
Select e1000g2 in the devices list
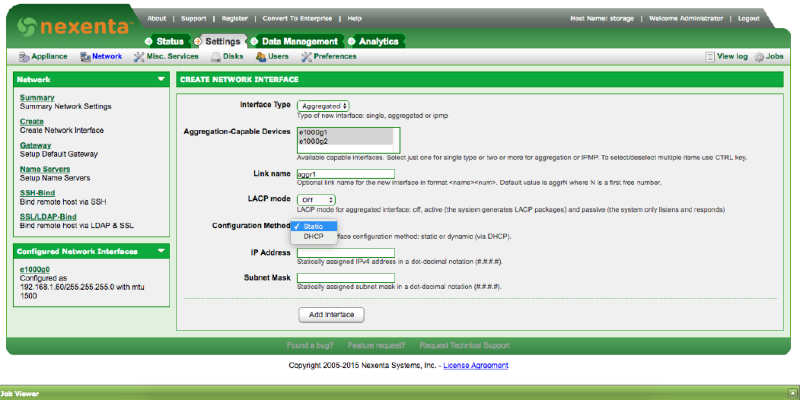pos(313,141)
